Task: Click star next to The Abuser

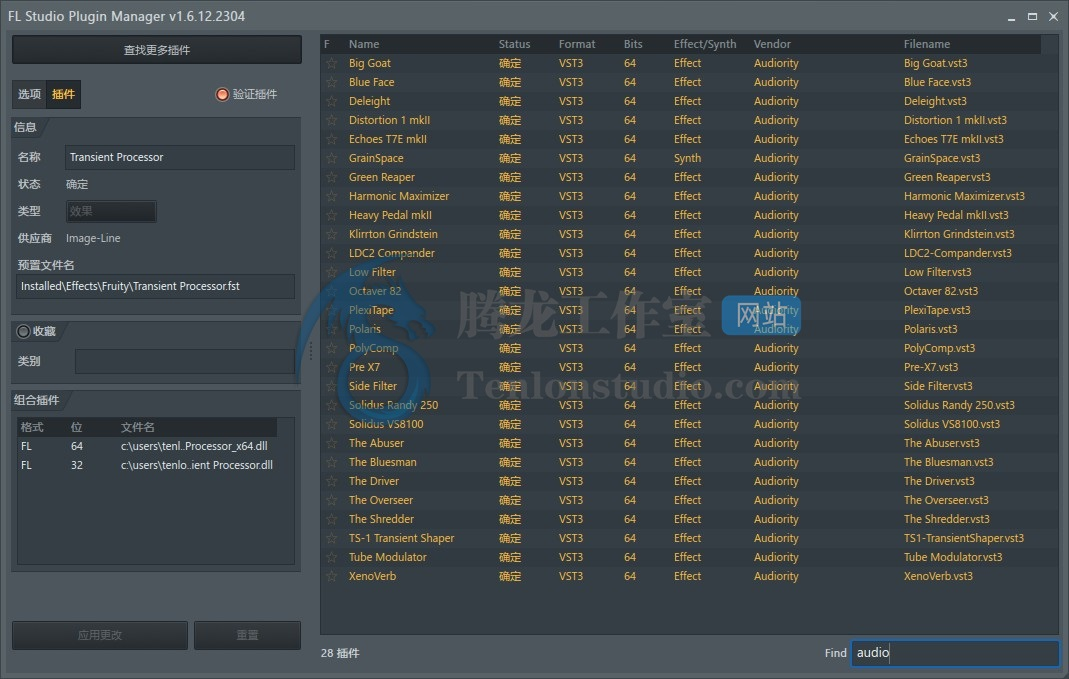Action: coord(331,443)
